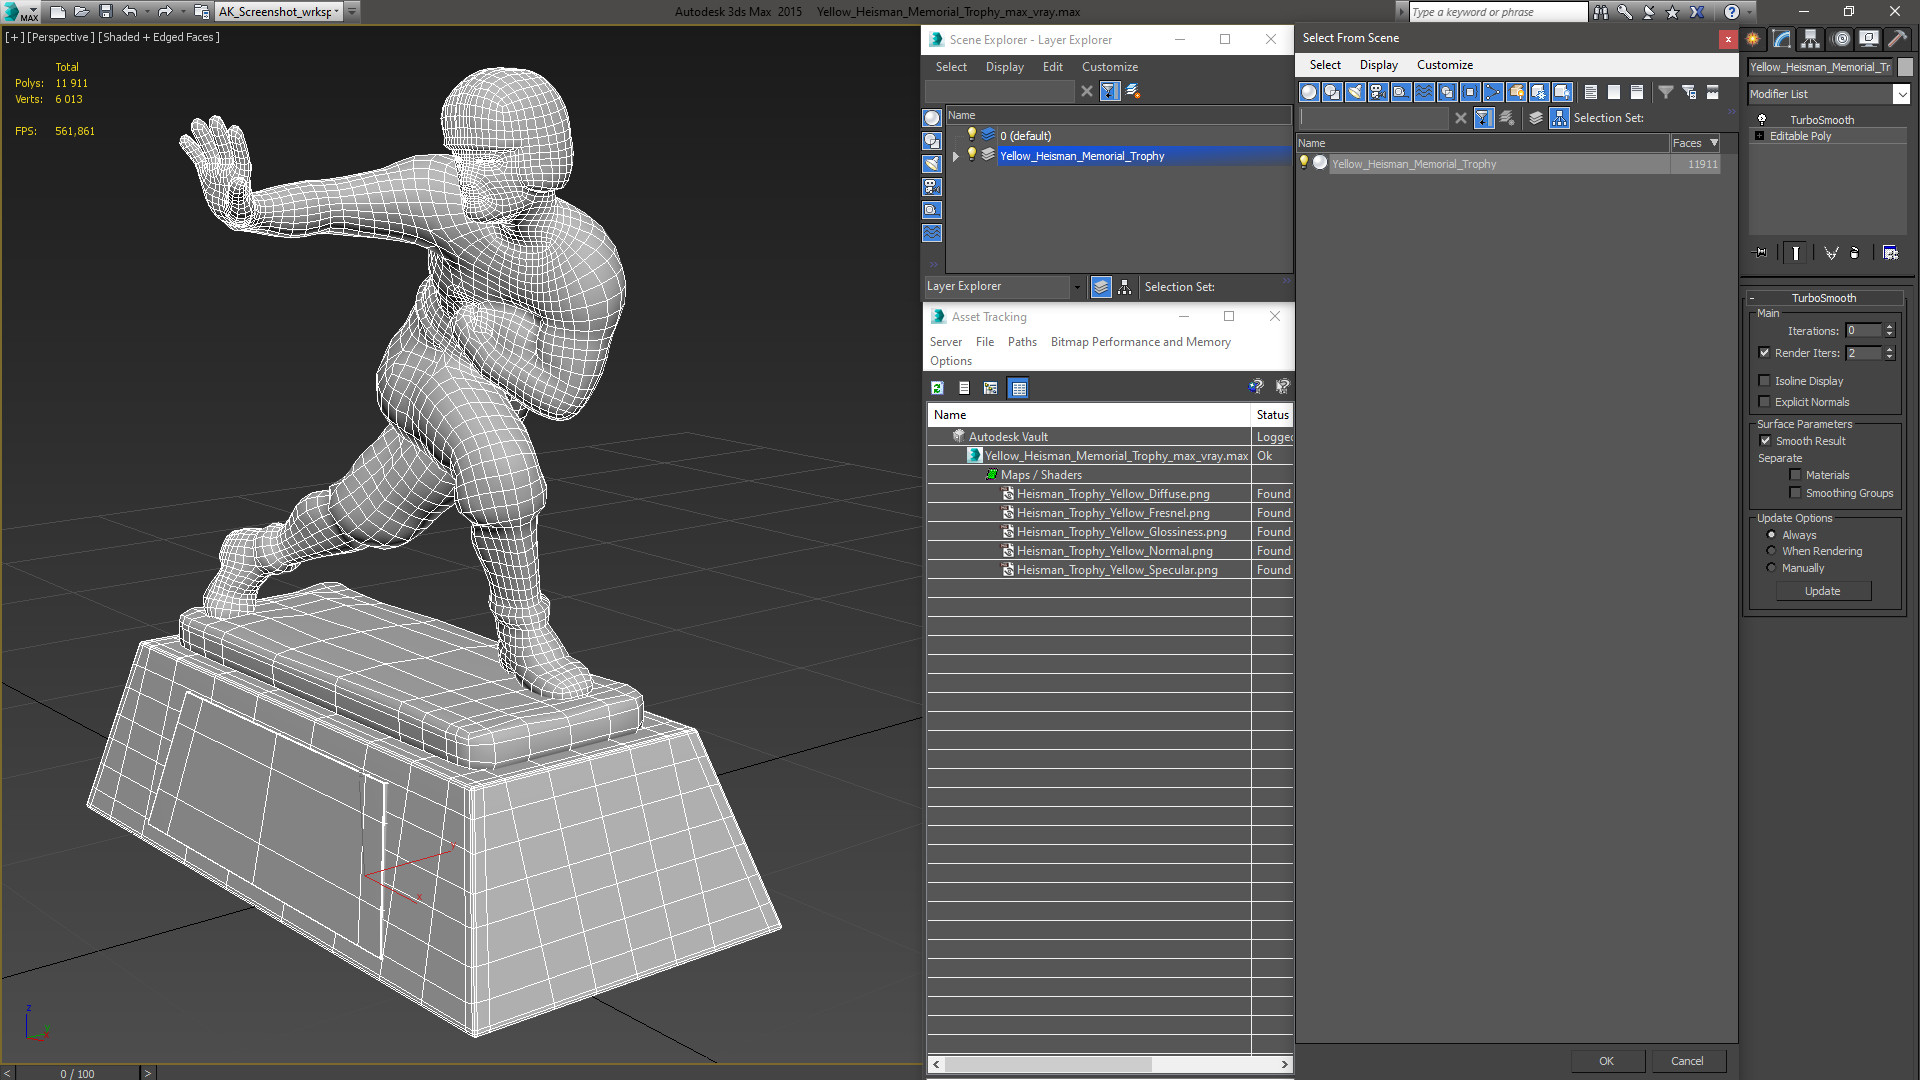
Task: Click Configure Modifier Sets icon
Action: tap(1890, 253)
